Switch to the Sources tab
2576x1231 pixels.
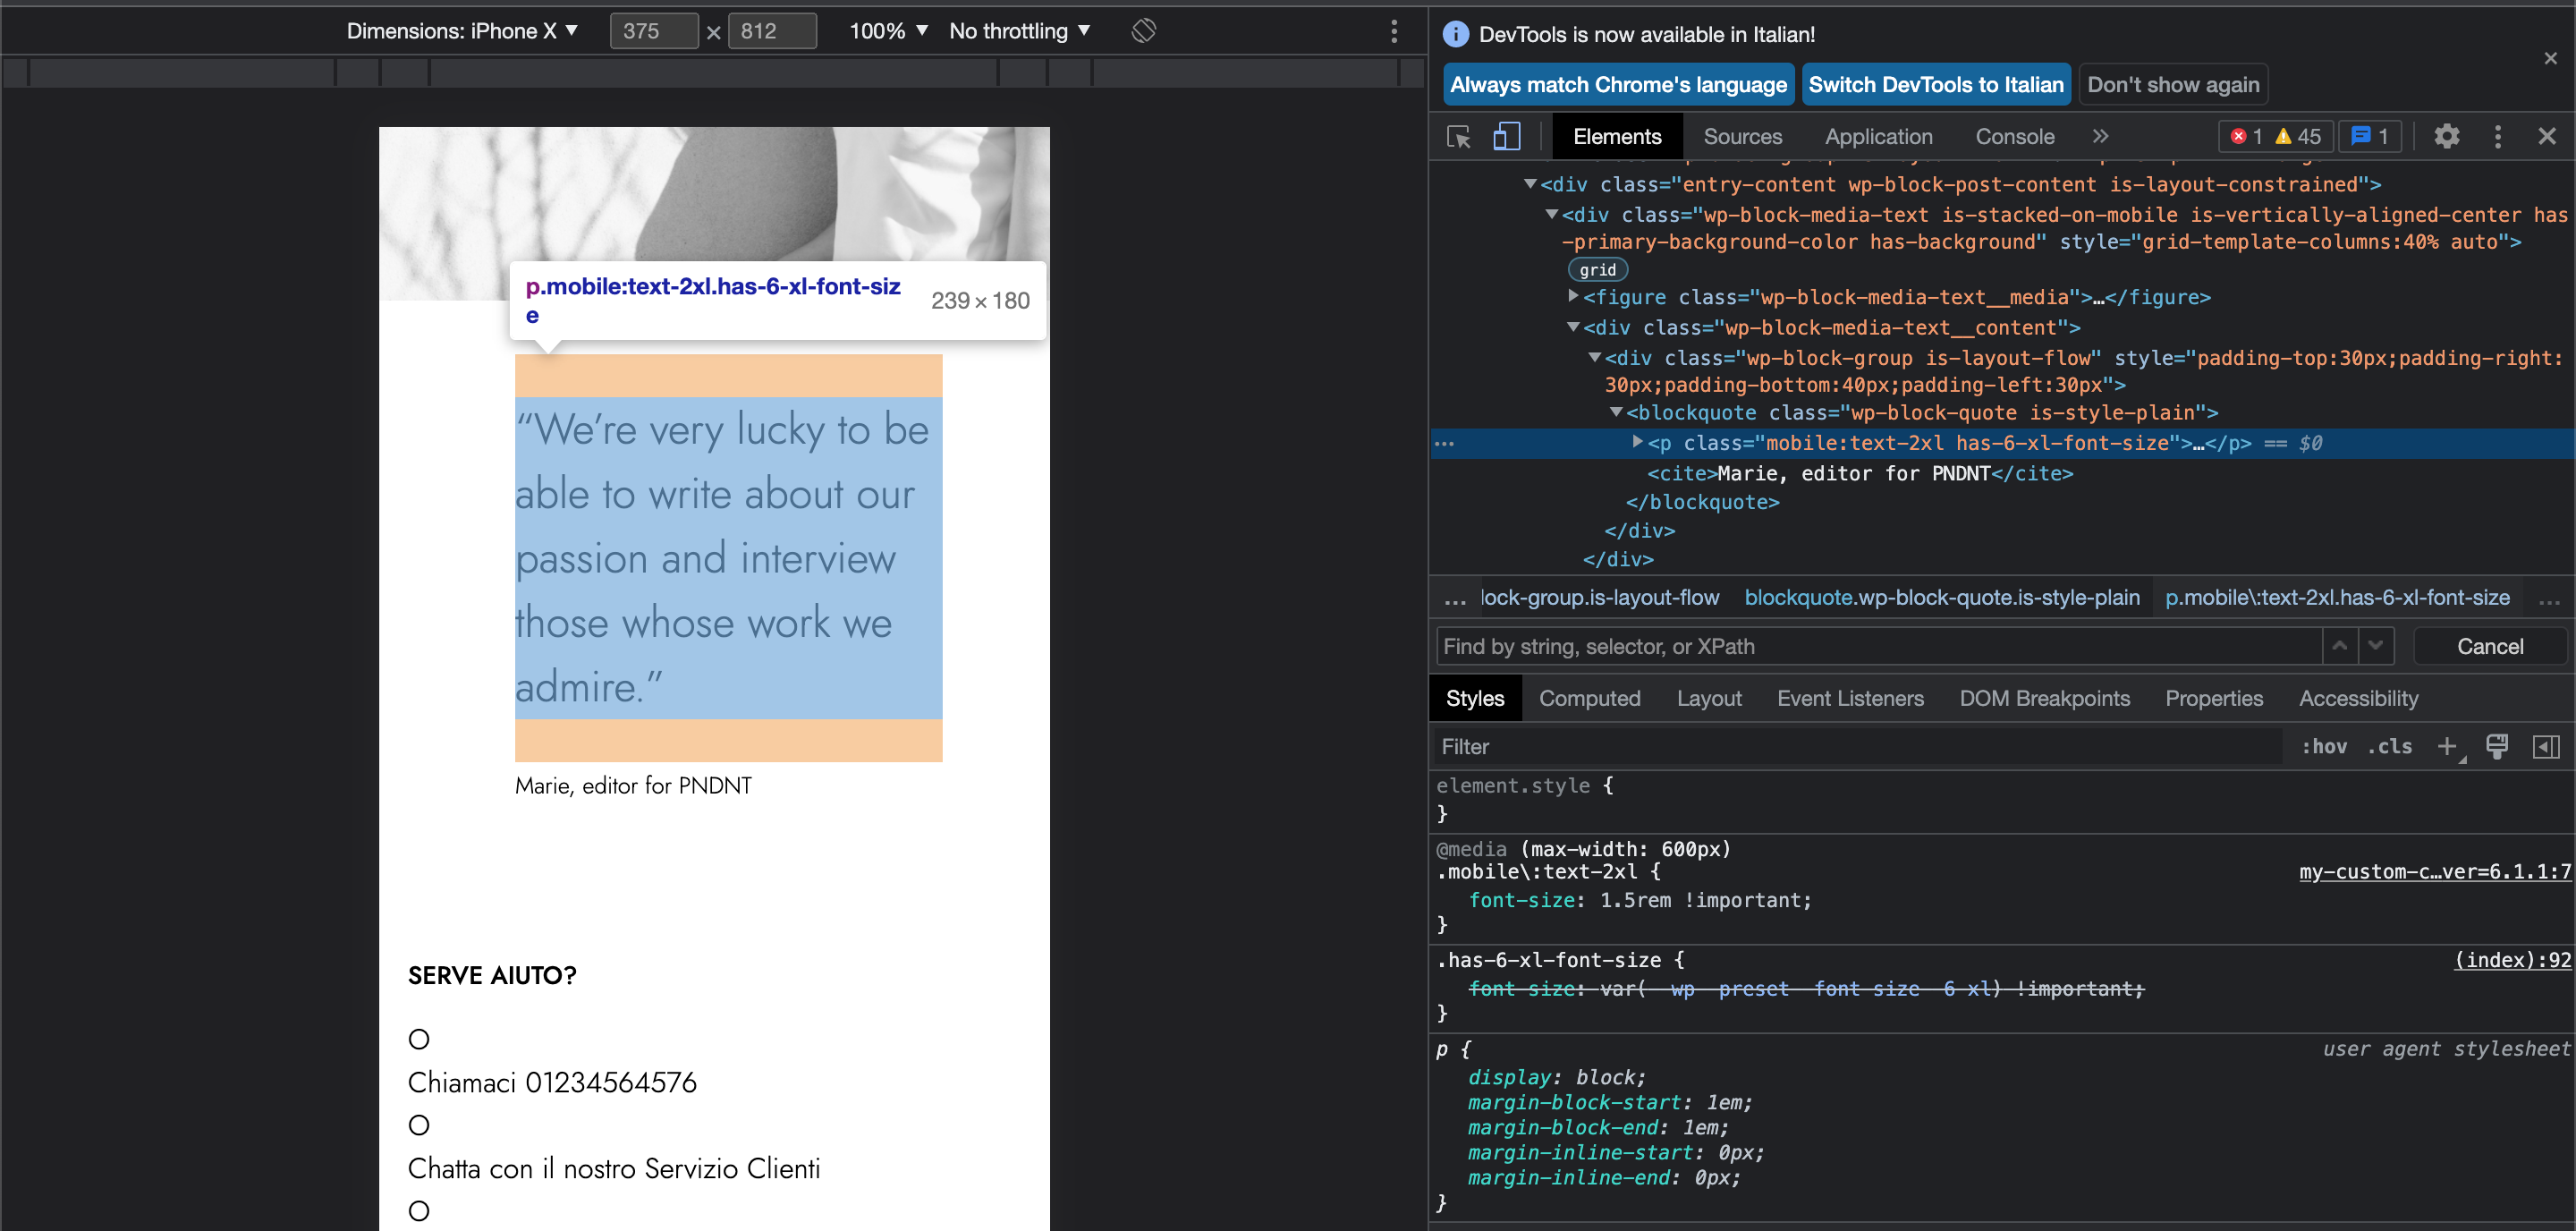pos(1742,137)
